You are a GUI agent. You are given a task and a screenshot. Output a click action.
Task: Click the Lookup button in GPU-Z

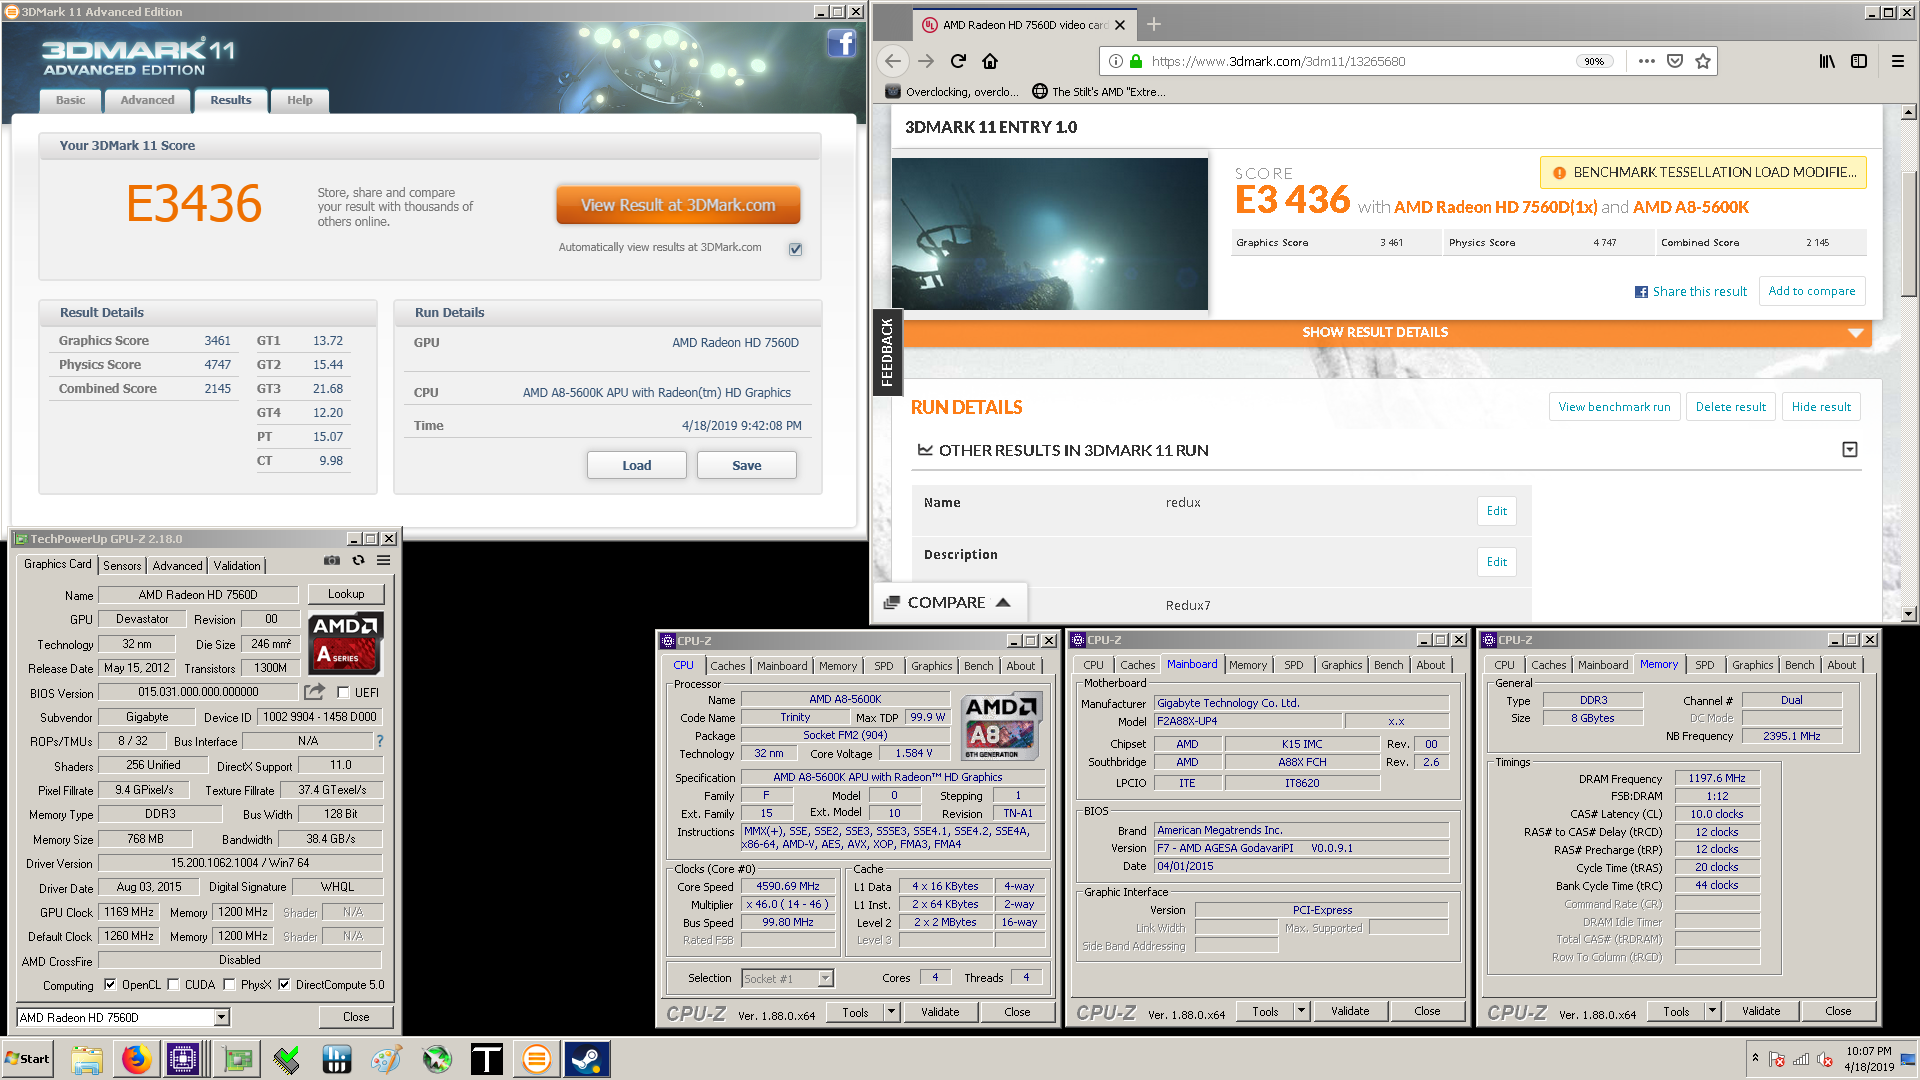tap(346, 594)
